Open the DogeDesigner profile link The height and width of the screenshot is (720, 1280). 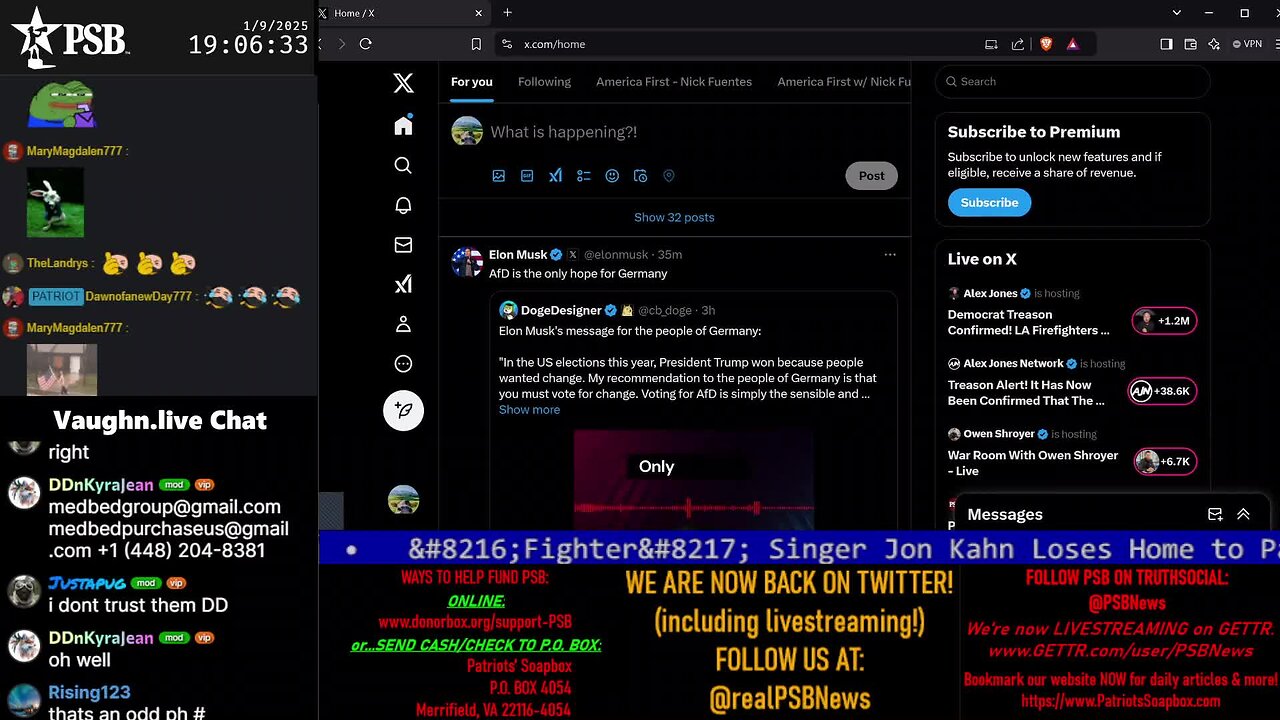(x=561, y=310)
